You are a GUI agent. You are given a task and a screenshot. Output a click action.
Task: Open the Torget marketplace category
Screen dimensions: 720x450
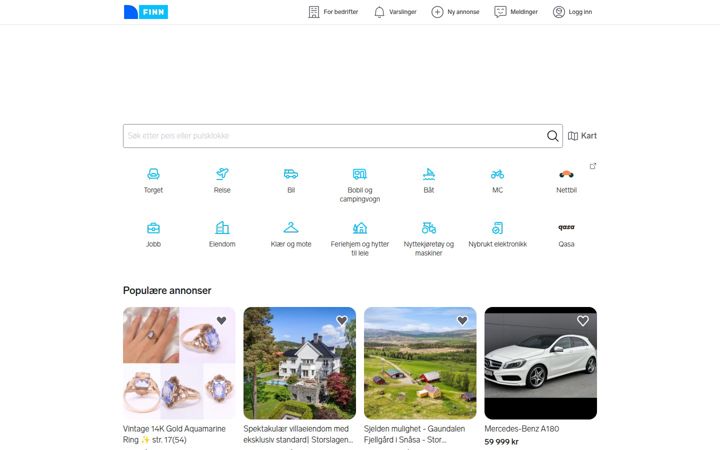[153, 181]
